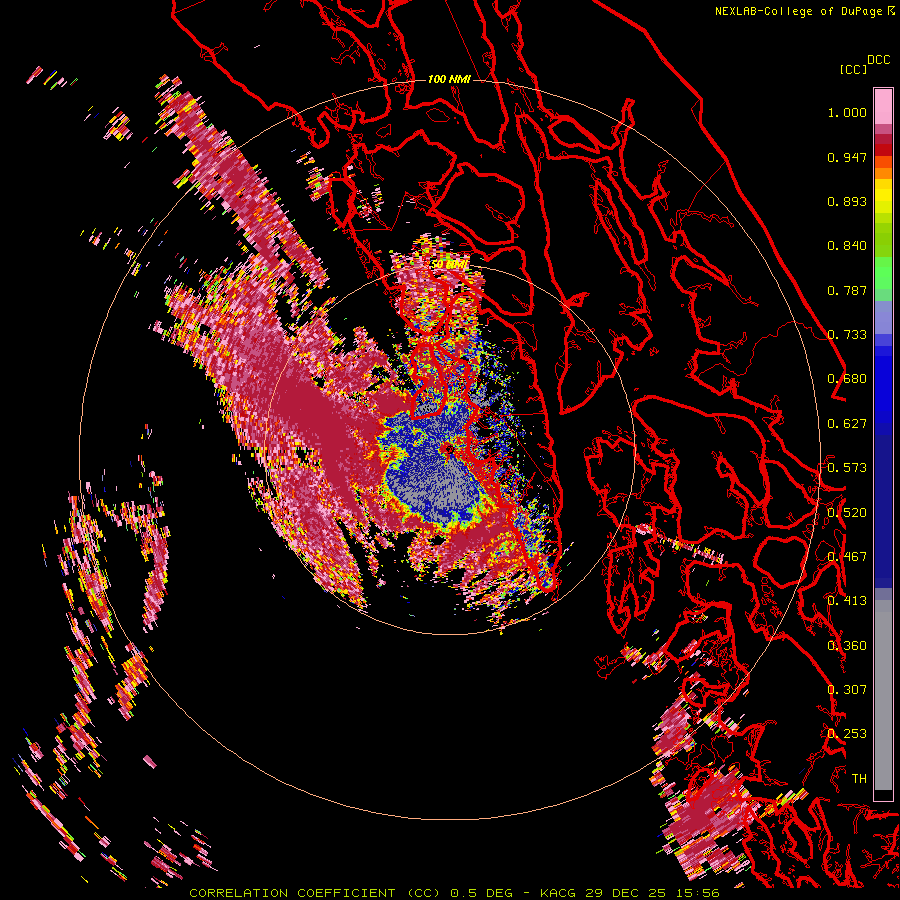Select the 0.253 legend value

[x=847, y=734]
